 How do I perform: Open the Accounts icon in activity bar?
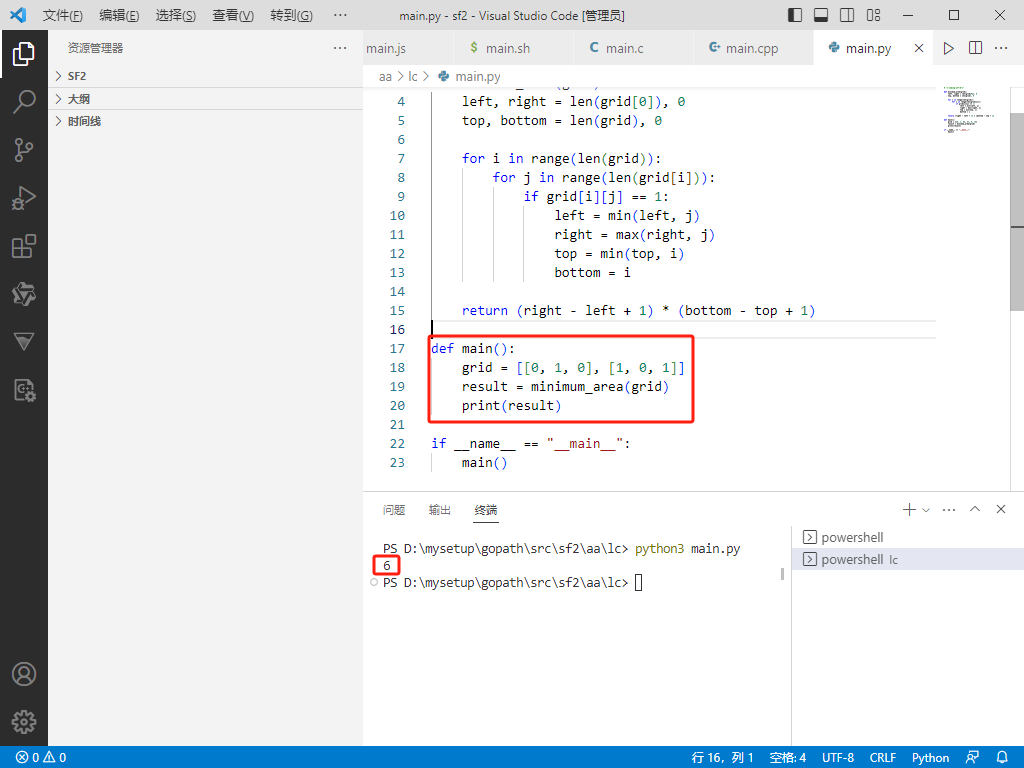click(24, 674)
